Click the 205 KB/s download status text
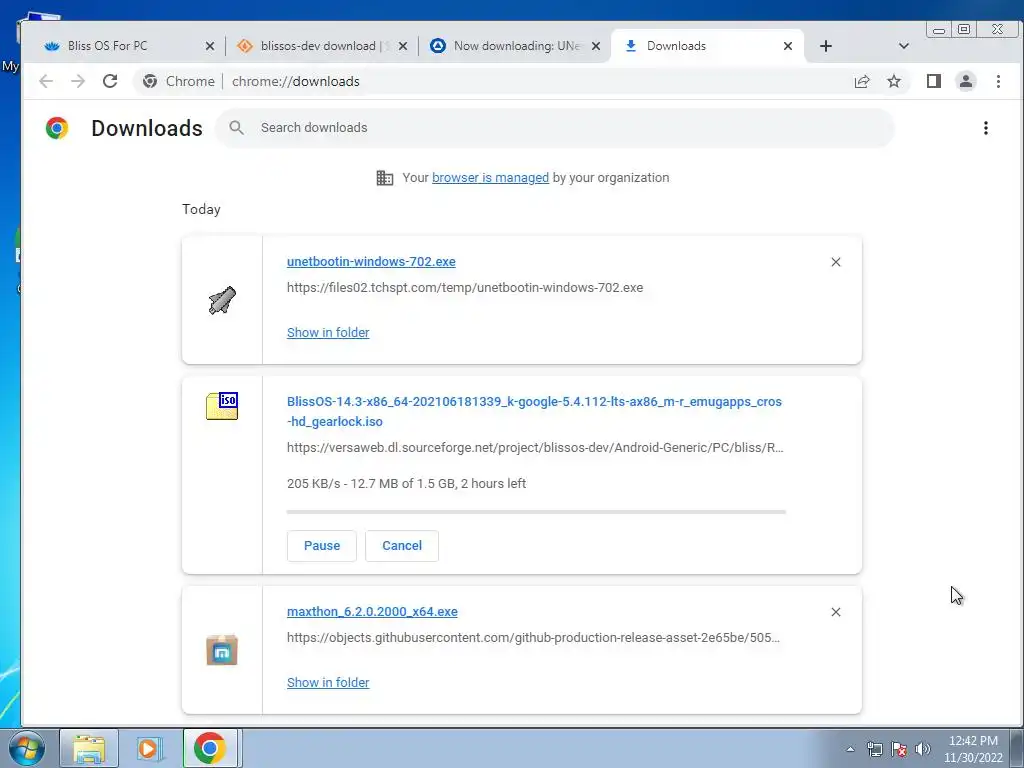Image resolution: width=1024 pixels, height=768 pixels. (406, 483)
